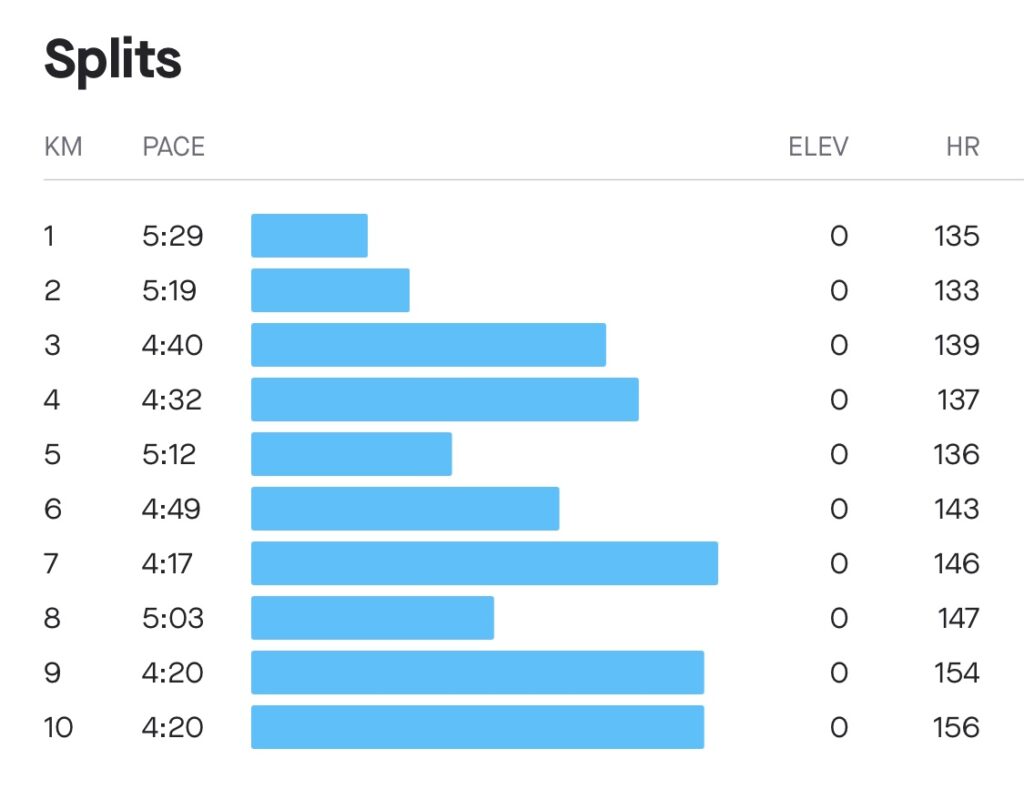
Task: Click the kilometer 8 pace bar
Action: (372, 618)
